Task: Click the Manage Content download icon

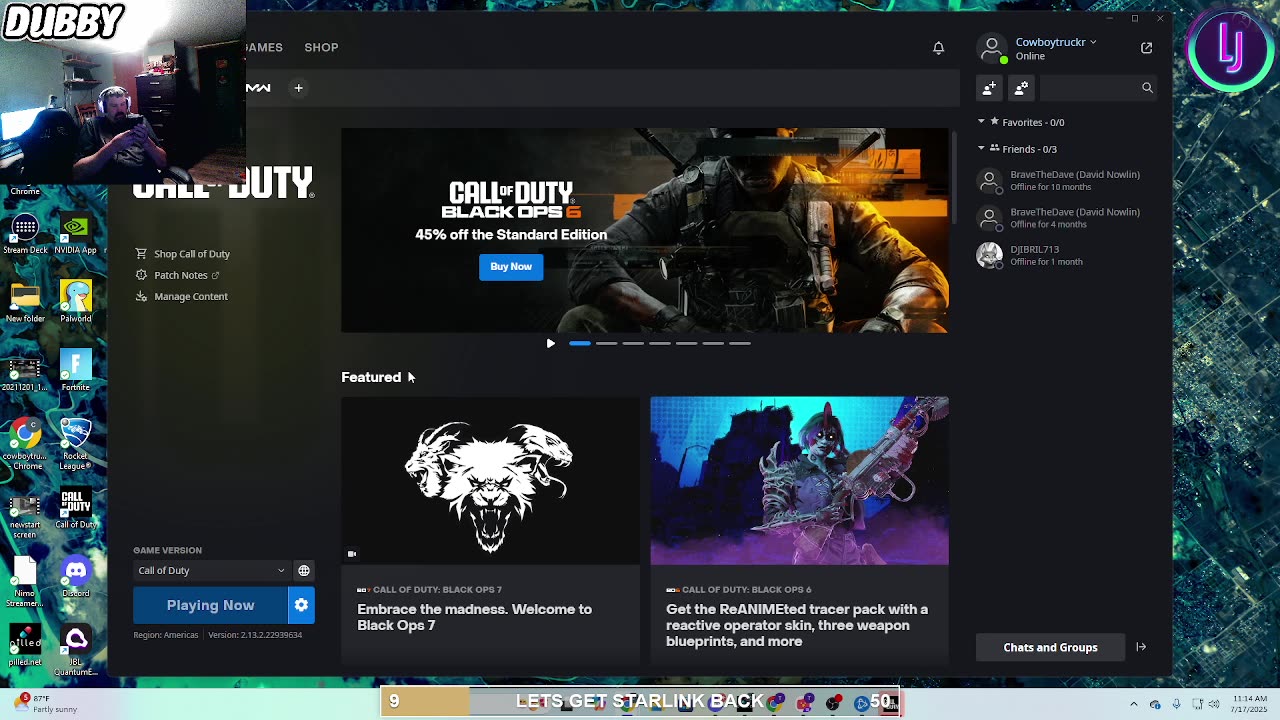Action: pos(141,297)
